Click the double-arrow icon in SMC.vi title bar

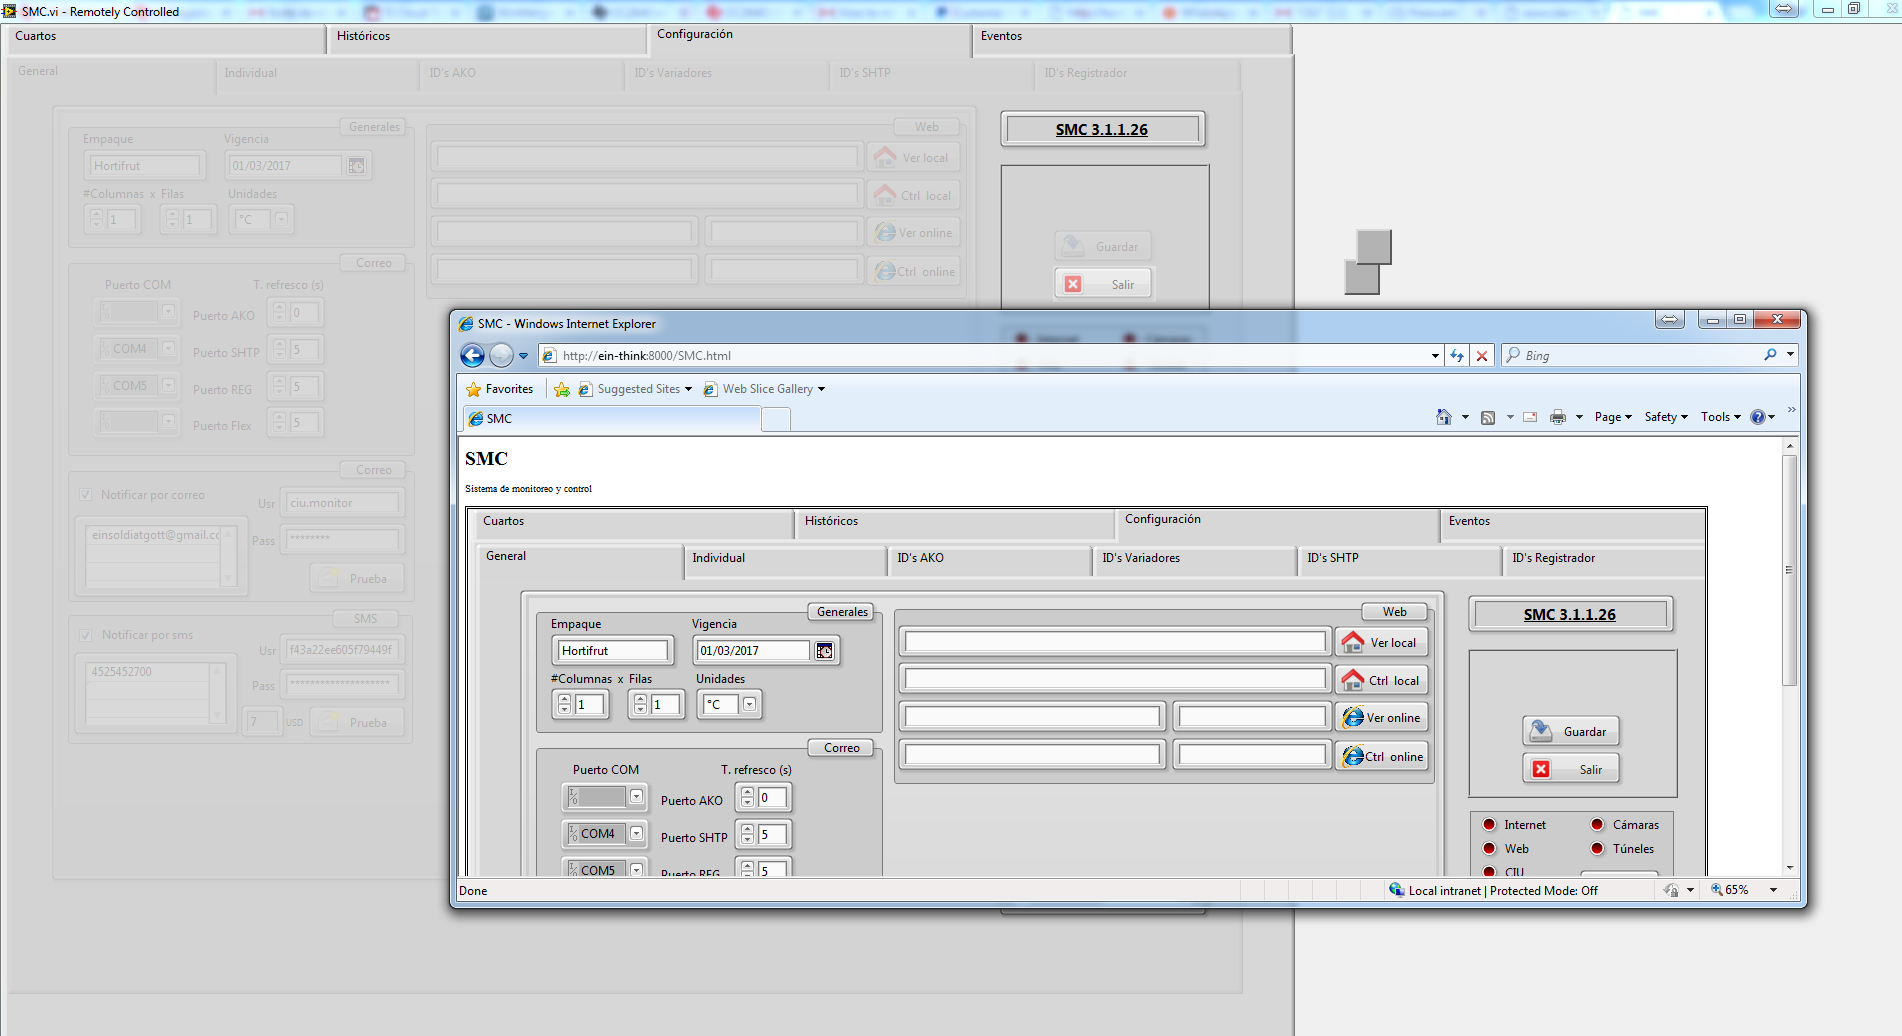1785,8
